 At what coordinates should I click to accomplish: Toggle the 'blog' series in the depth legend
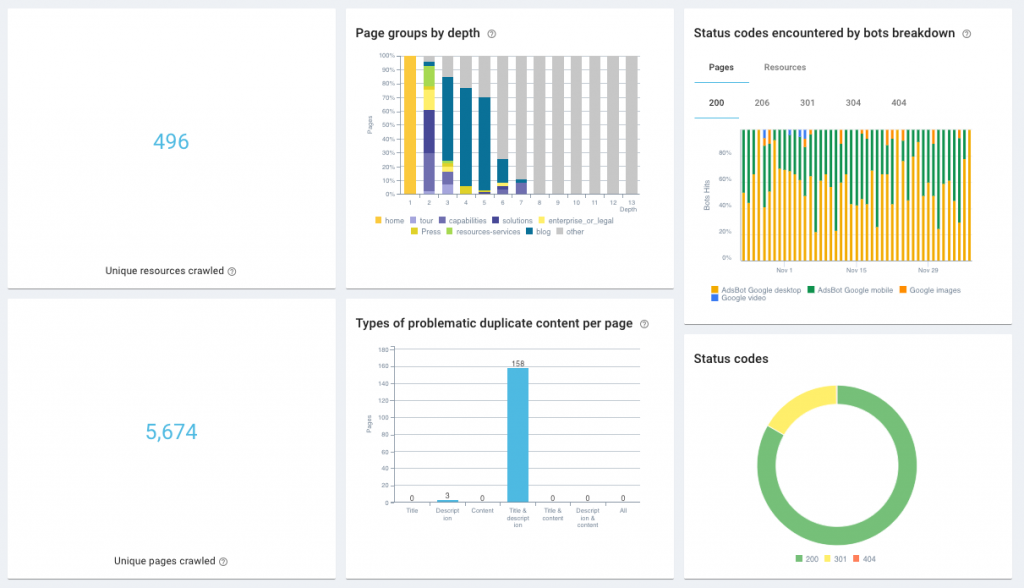(x=541, y=231)
